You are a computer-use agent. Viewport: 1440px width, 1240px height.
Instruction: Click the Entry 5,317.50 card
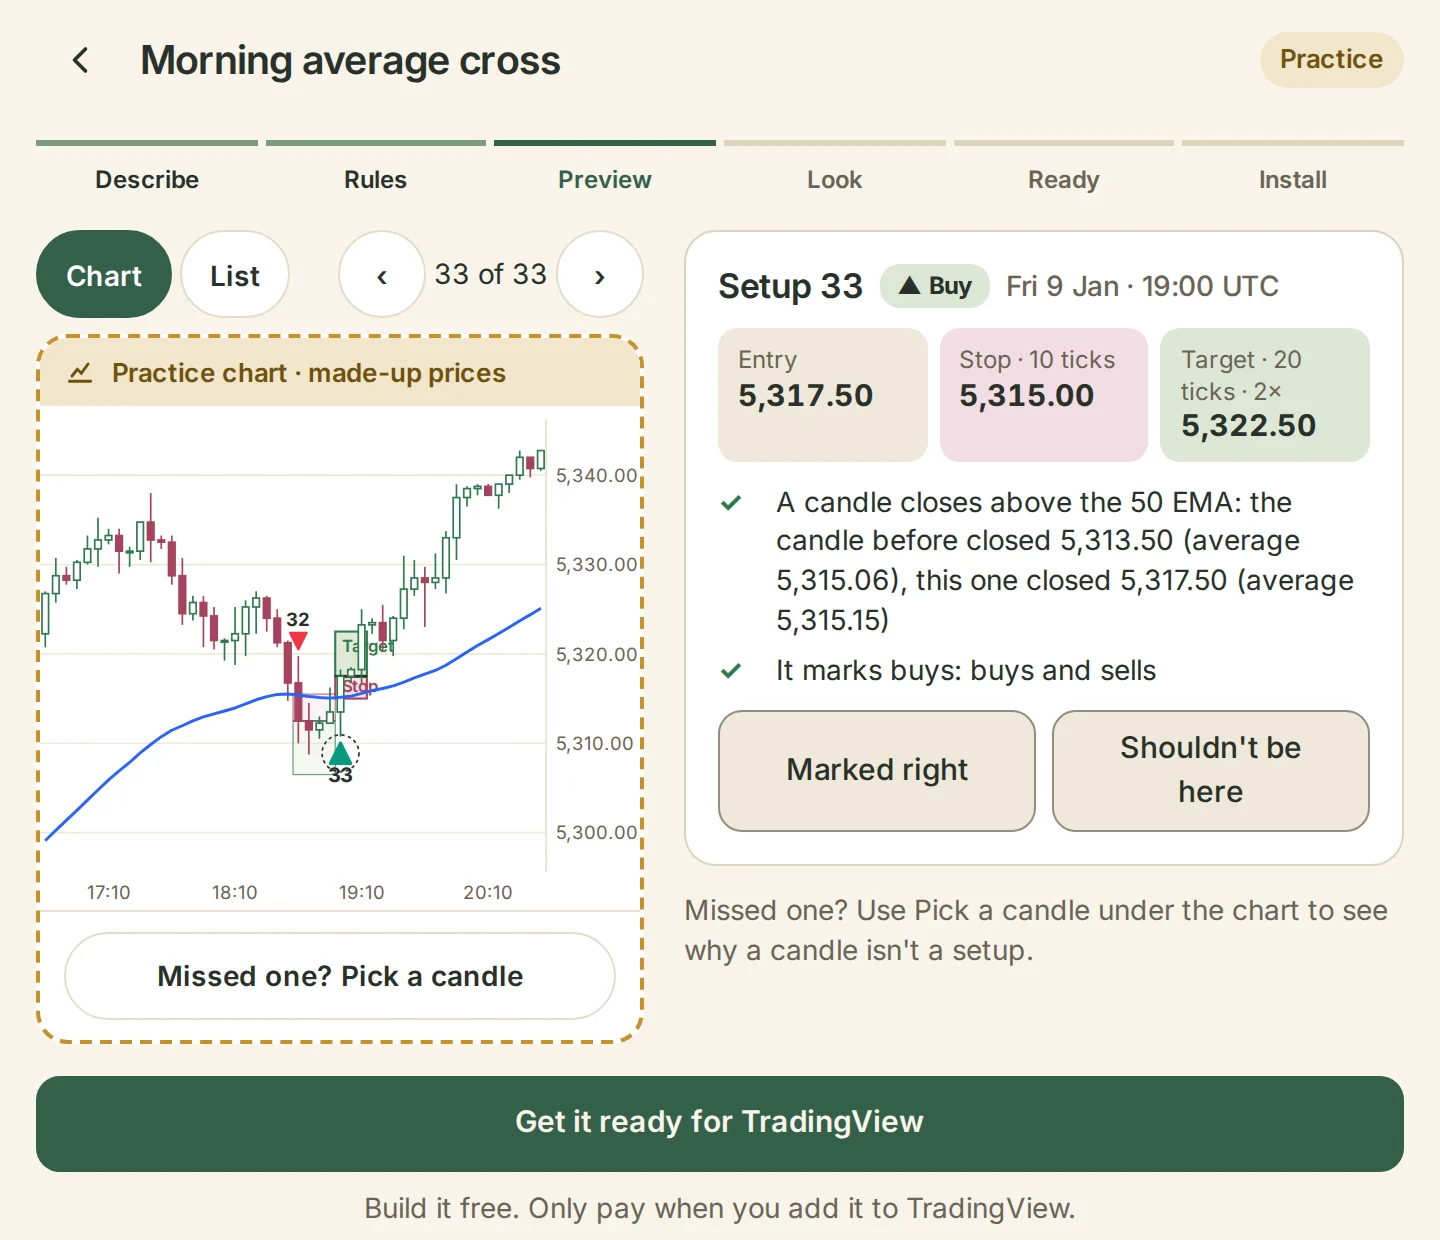[823, 395]
